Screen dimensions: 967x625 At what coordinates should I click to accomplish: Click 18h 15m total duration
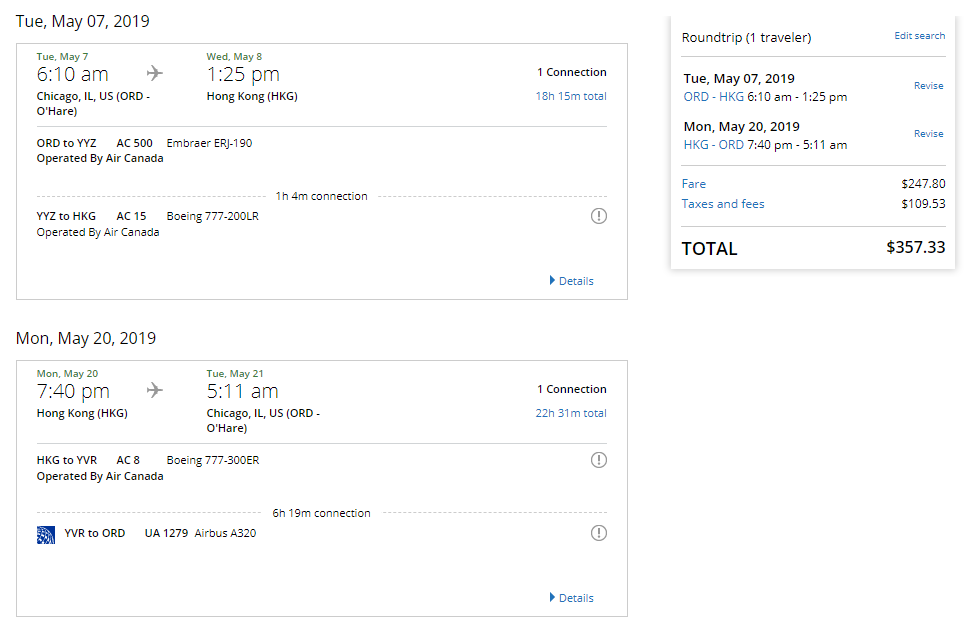[570, 96]
